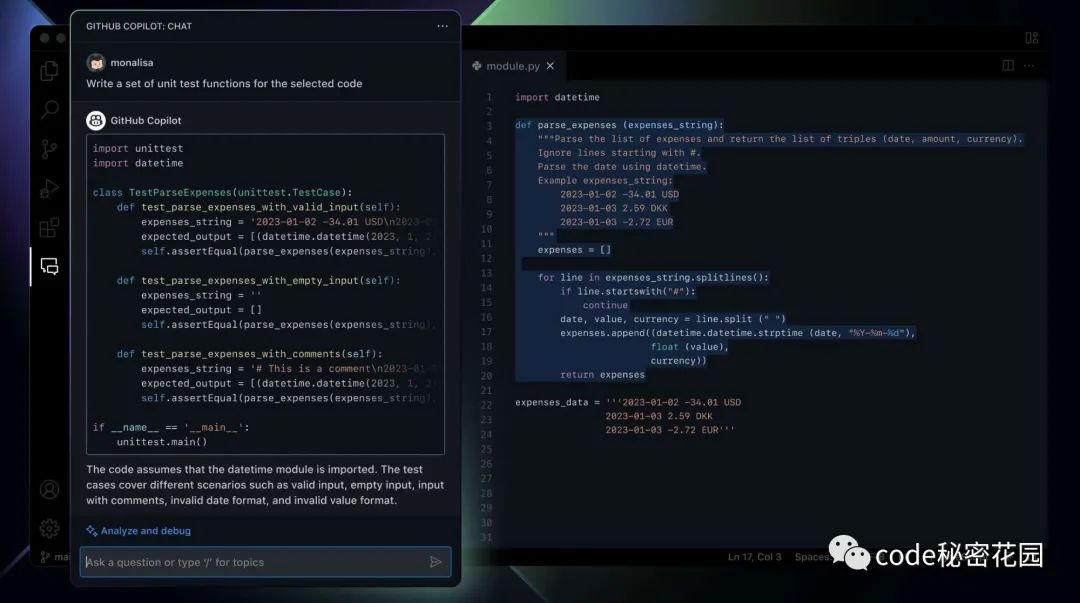Open the editor more actions ellipsis
This screenshot has width=1080, height=603.
[1029, 65]
